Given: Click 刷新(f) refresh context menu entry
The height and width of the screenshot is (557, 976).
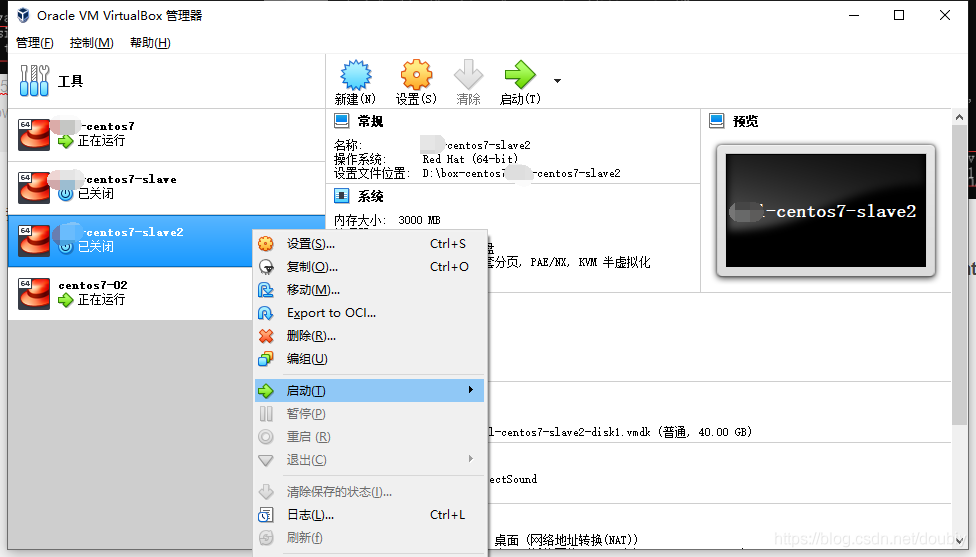Looking at the screenshot, I should [369, 538].
